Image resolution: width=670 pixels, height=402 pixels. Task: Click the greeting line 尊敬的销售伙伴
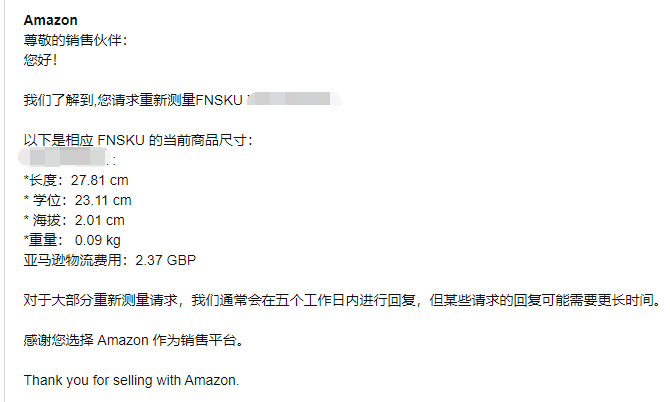point(75,40)
